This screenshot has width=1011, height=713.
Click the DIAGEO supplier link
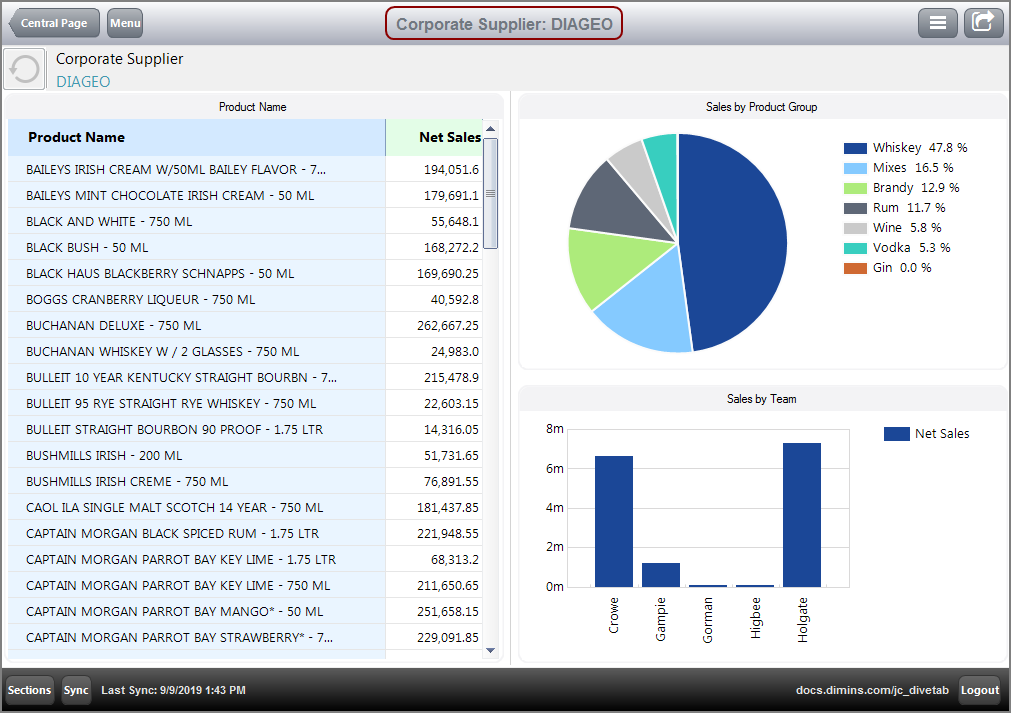point(83,82)
